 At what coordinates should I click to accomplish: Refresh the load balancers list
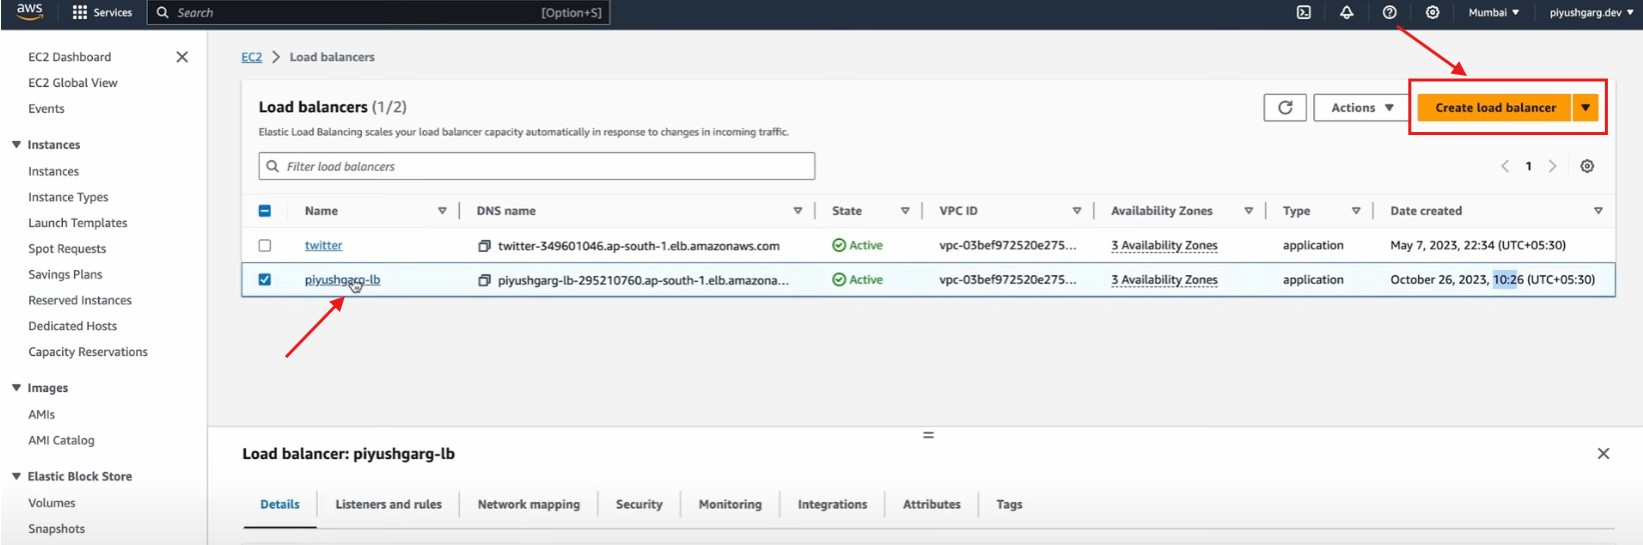pos(1285,108)
